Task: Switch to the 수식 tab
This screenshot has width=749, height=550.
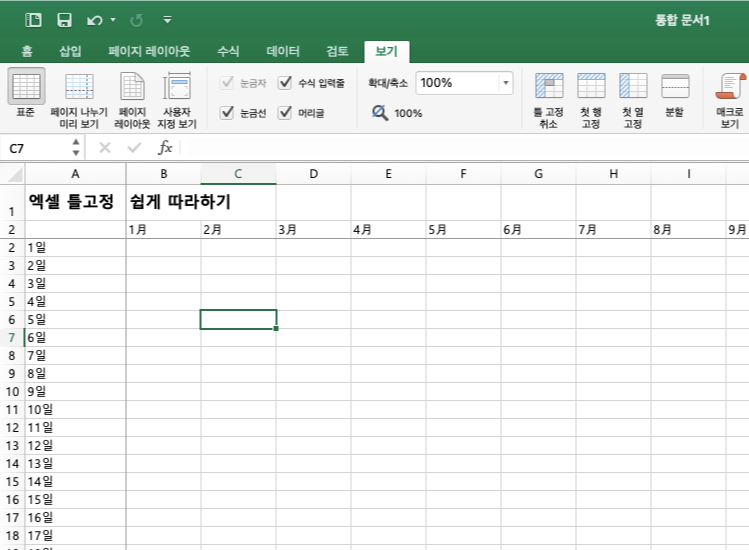Action: [x=228, y=51]
